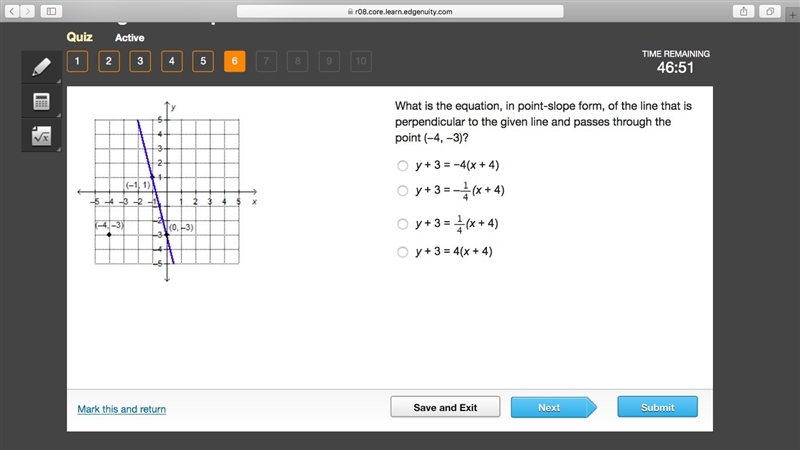Go to quiz question 1

[77, 61]
